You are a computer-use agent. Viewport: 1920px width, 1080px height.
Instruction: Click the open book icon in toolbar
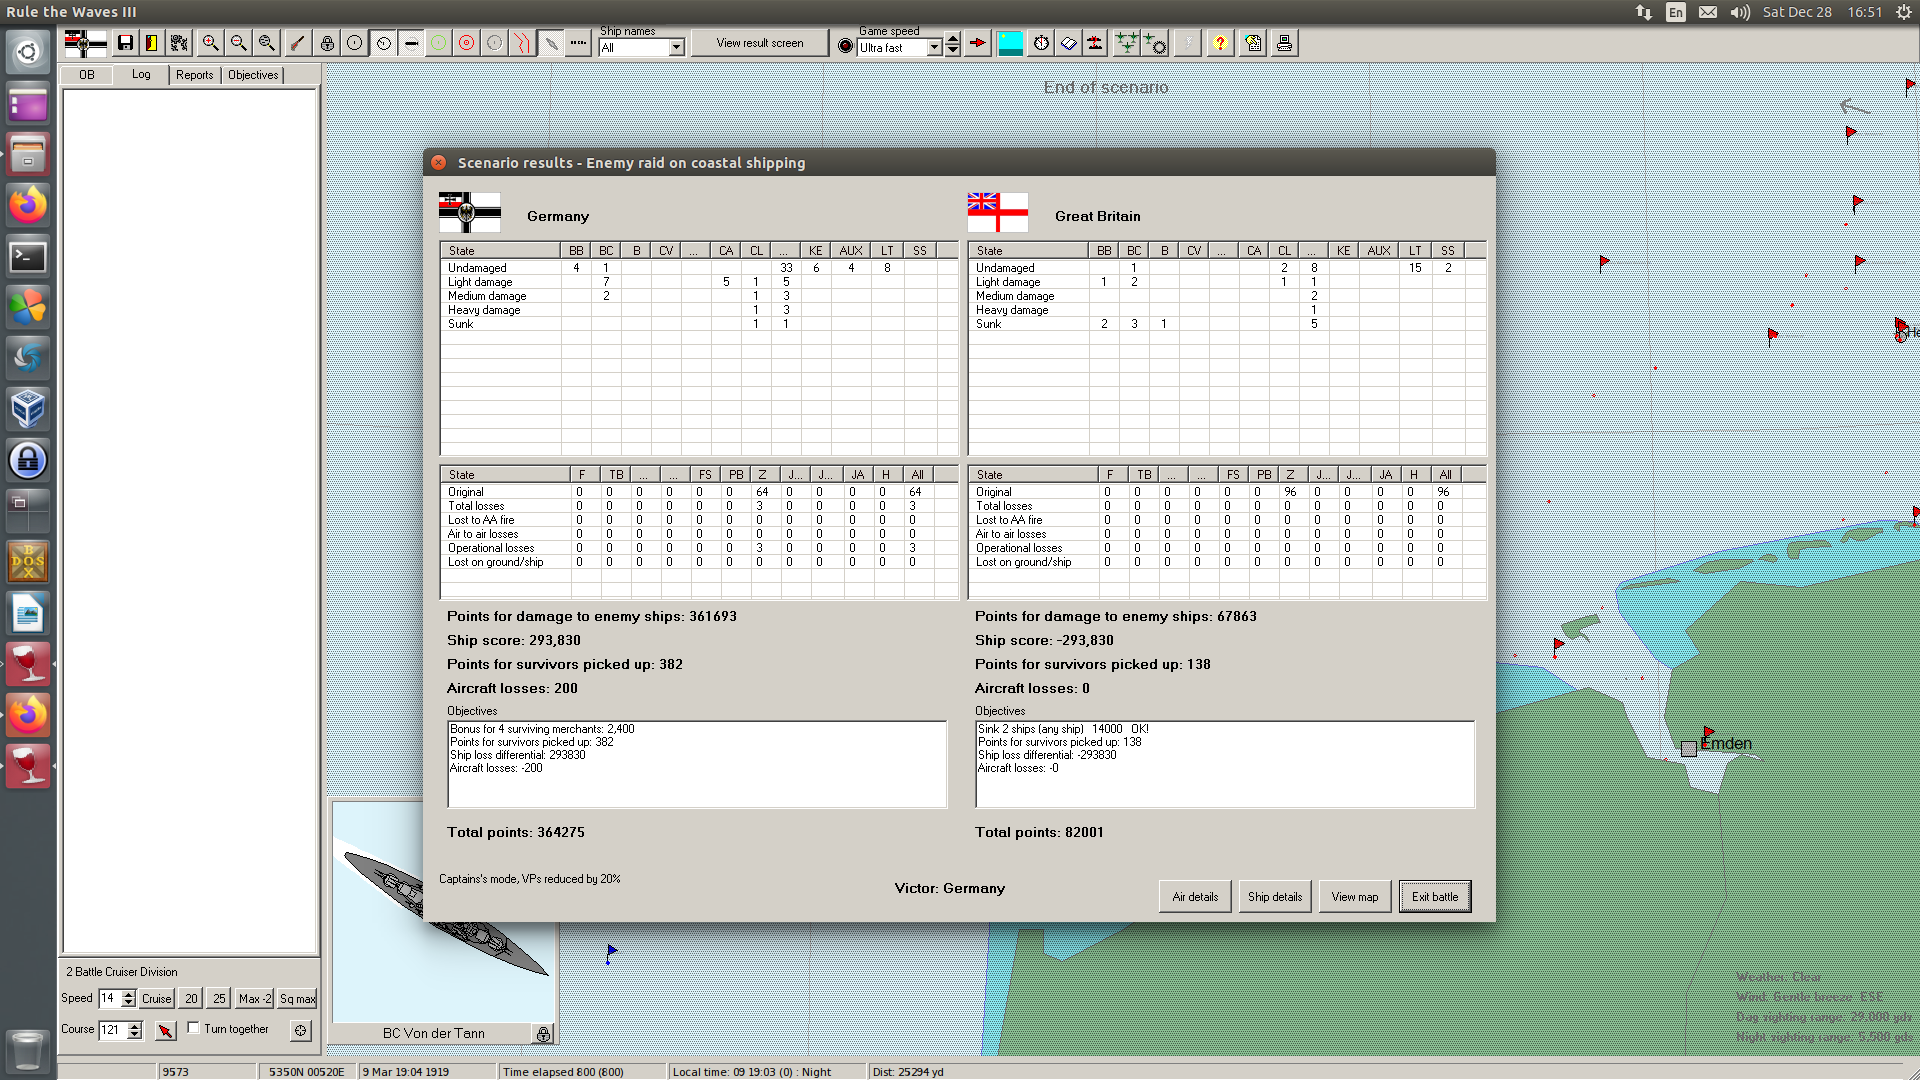click(x=1068, y=43)
